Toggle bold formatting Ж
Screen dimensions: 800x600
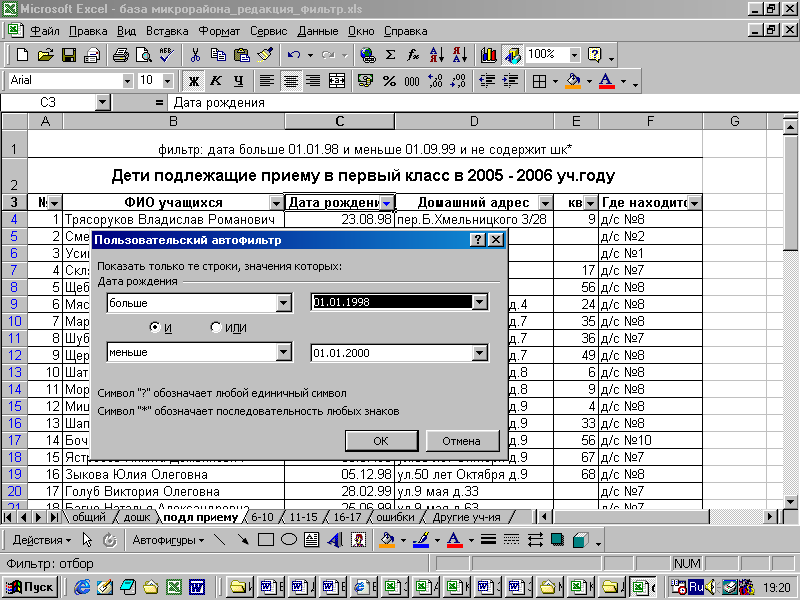pyautogui.click(x=194, y=81)
